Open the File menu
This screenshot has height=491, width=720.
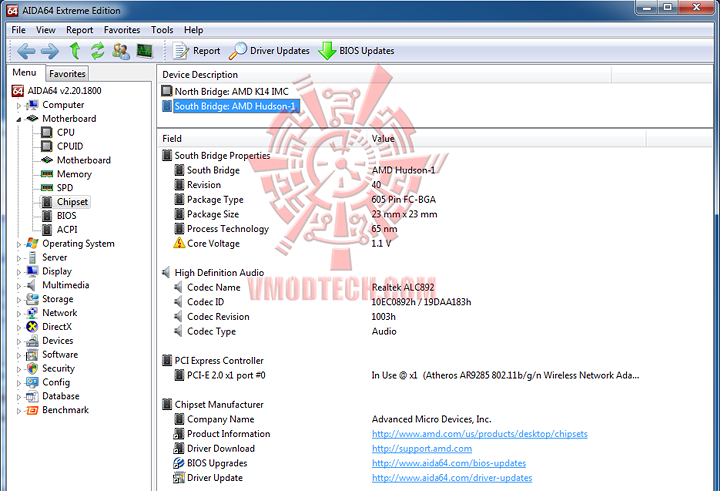pyautogui.click(x=18, y=30)
